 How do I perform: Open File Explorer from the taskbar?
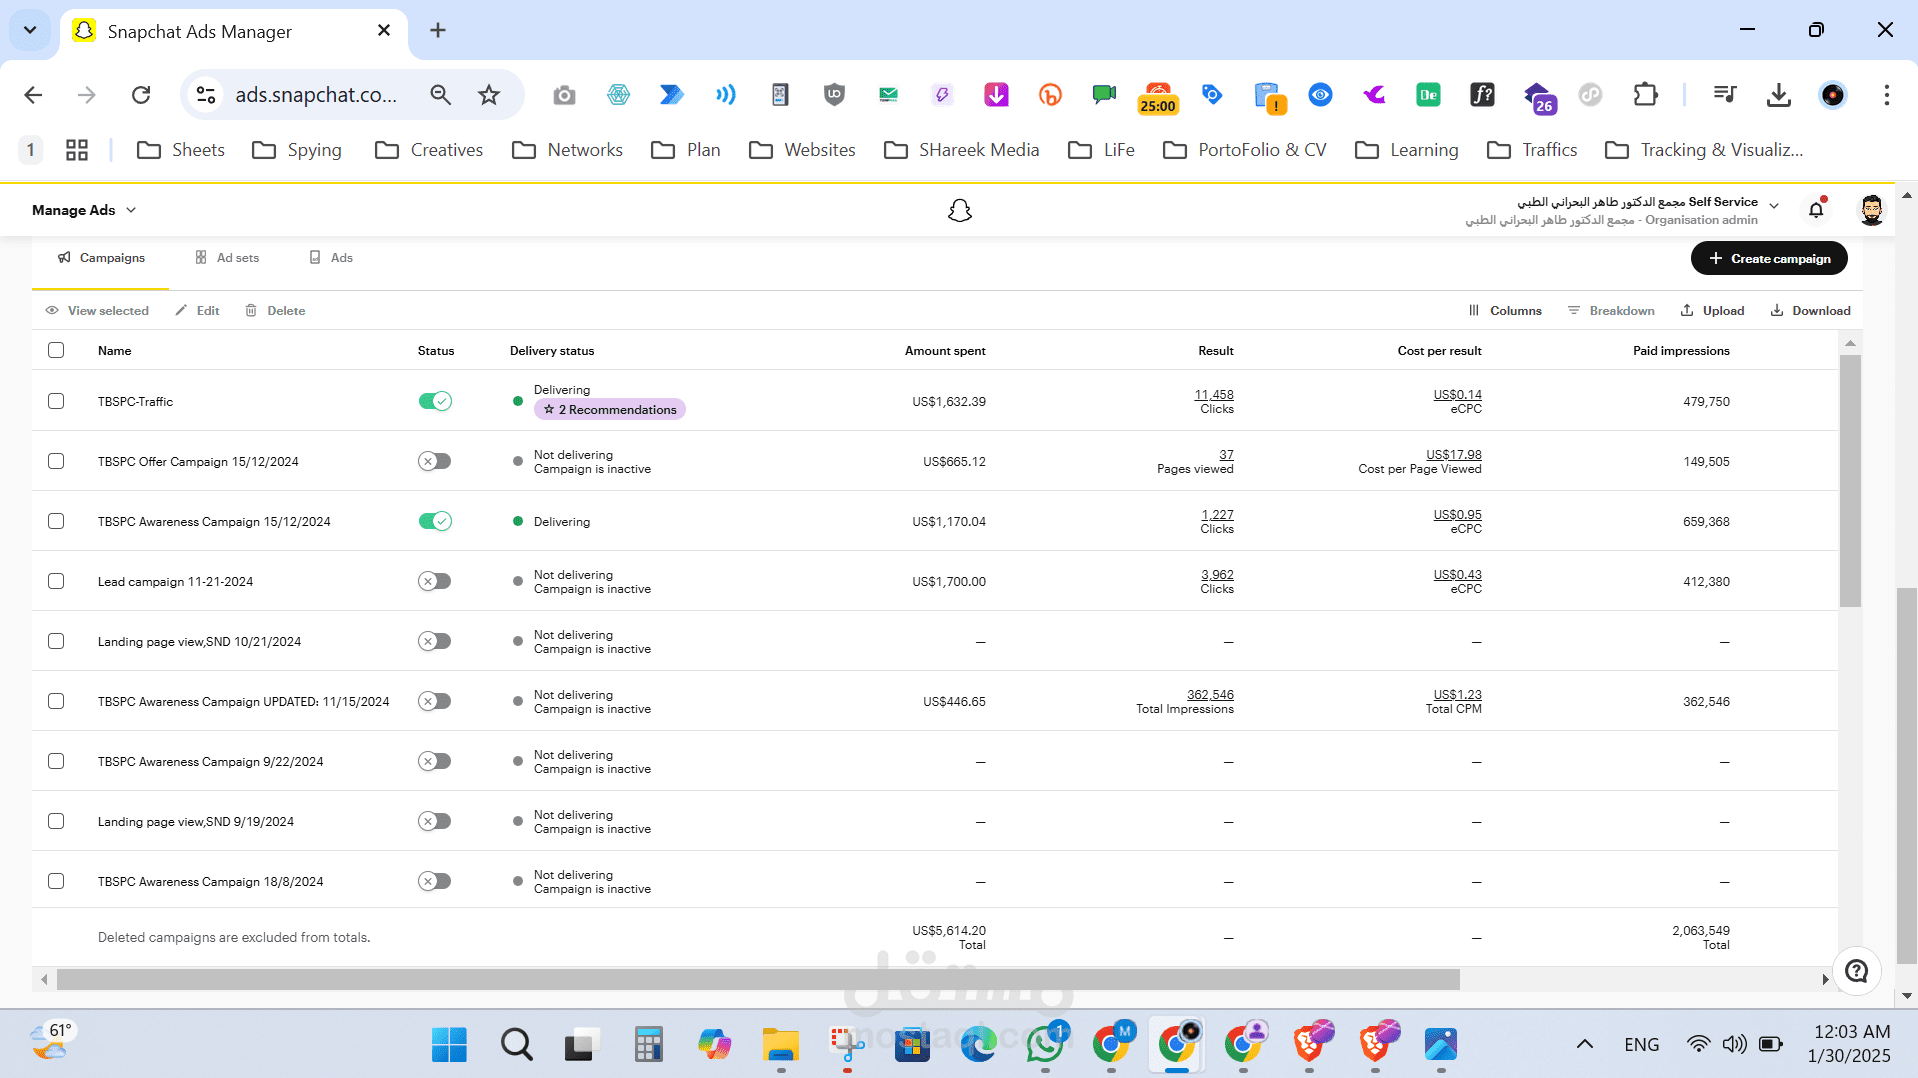[780, 1045]
